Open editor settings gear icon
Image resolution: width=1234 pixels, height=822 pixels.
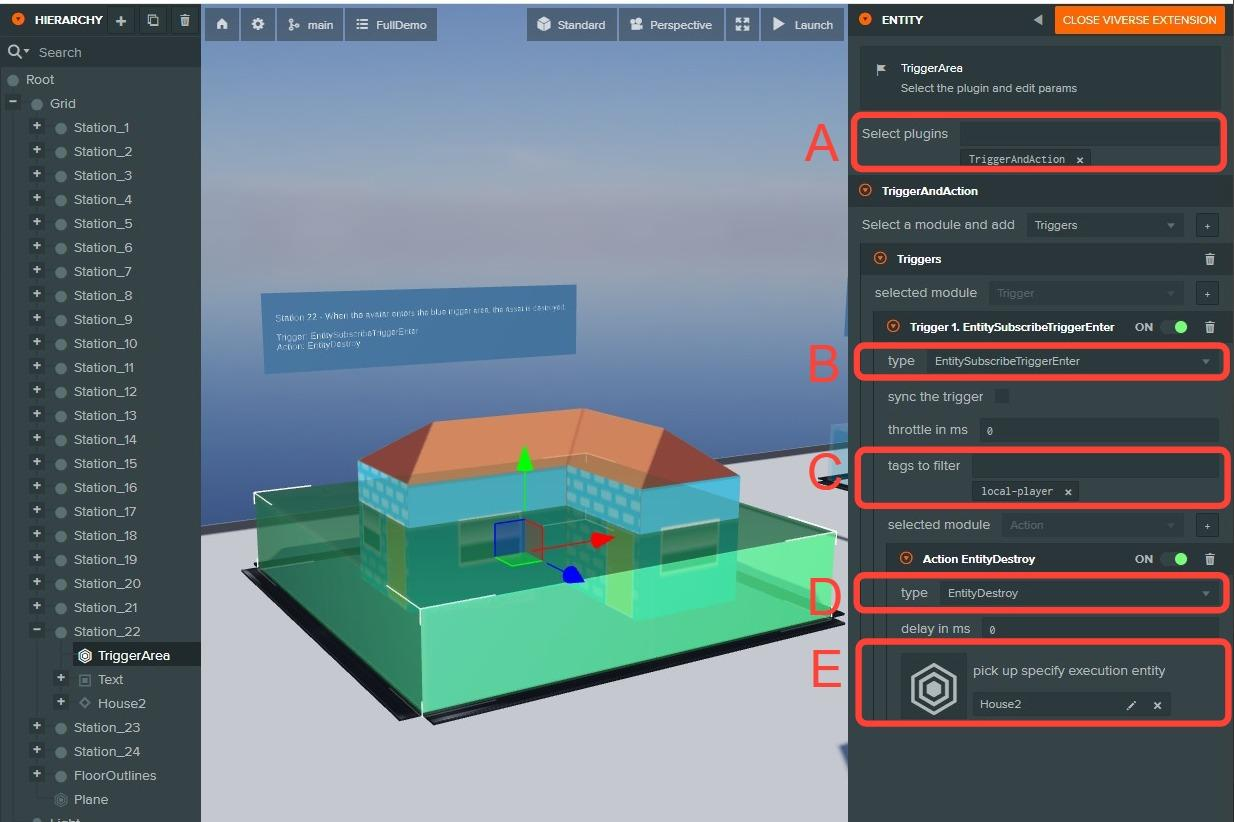(258, 25)
